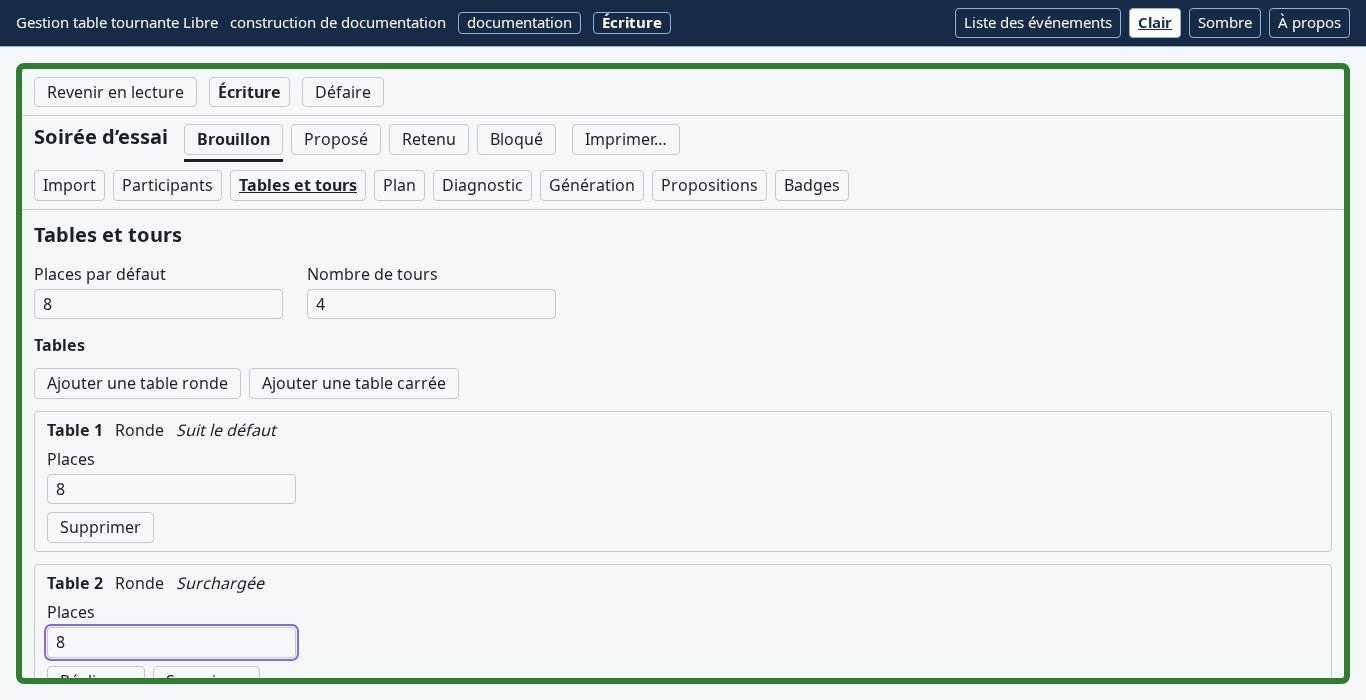Click Revenir en lecture button

[x=115, y=92]
